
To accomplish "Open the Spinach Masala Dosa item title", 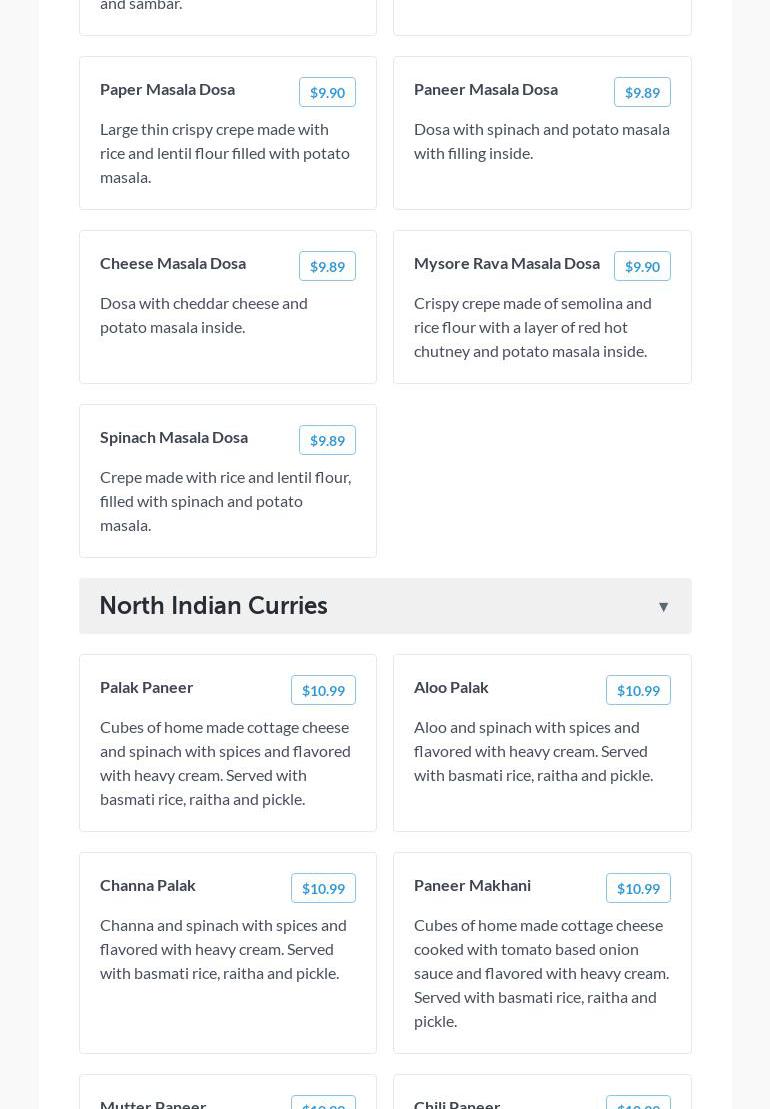I will pos(174,437).
